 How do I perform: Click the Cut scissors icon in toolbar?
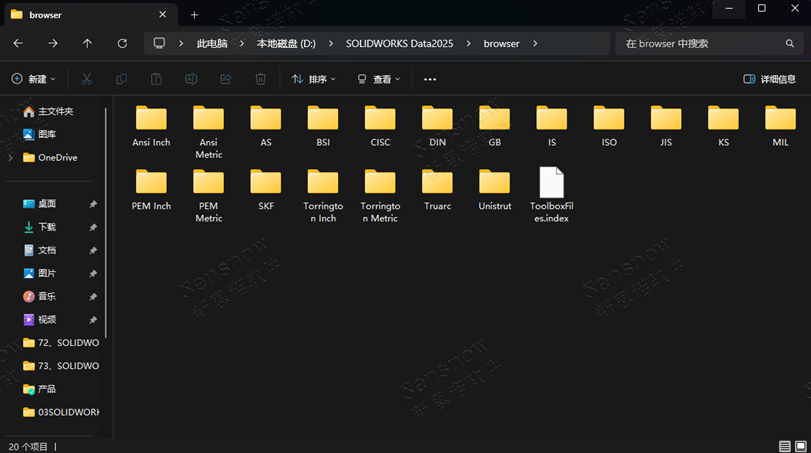click(x=87, y=79)
